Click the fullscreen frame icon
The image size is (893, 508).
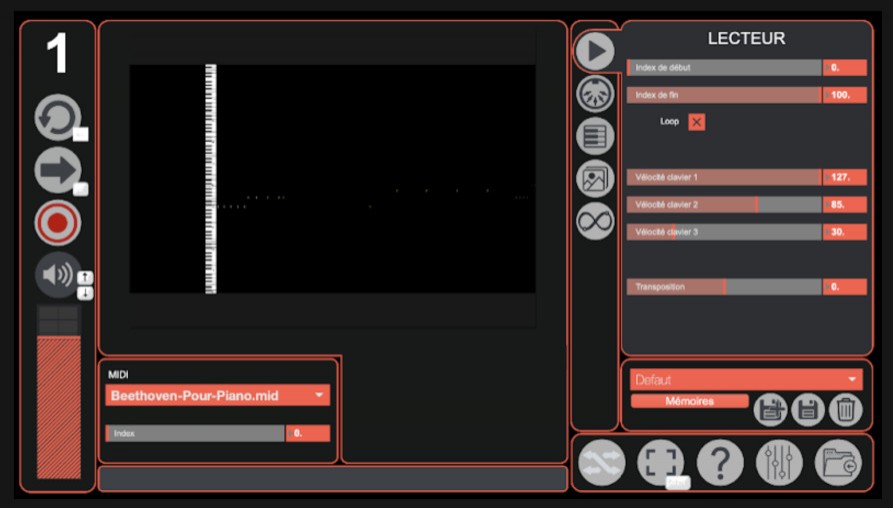(660, 462)
